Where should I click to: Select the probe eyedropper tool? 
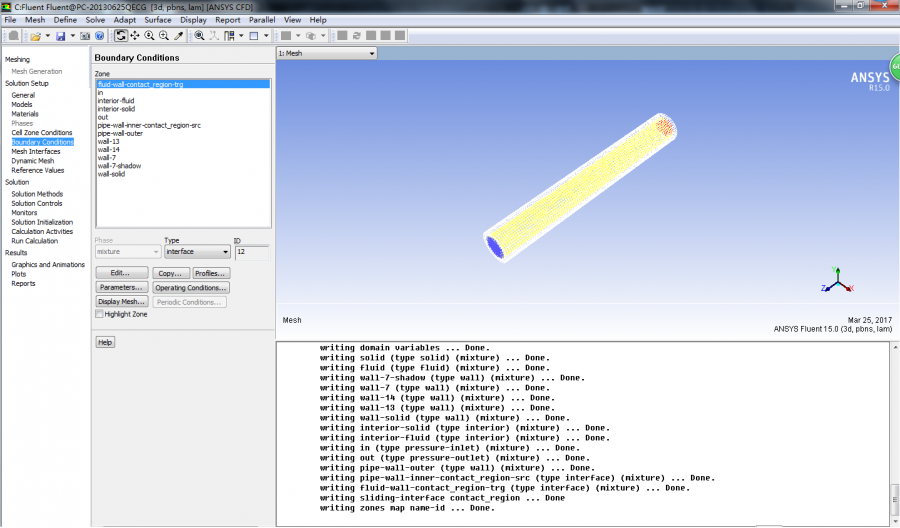coord(179,36)
